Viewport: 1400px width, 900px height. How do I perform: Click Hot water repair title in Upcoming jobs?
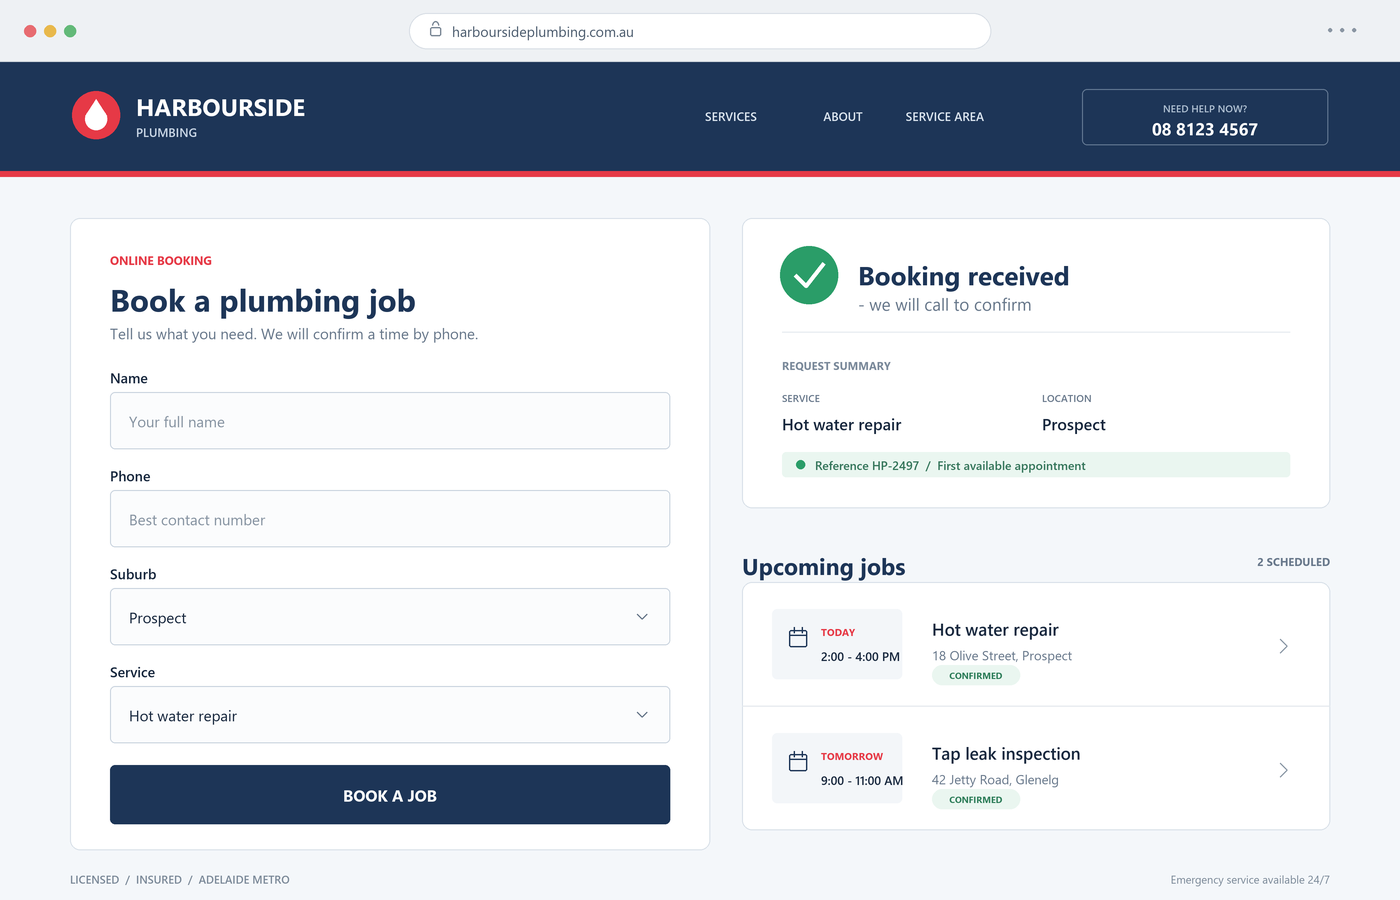click(995, 630)
